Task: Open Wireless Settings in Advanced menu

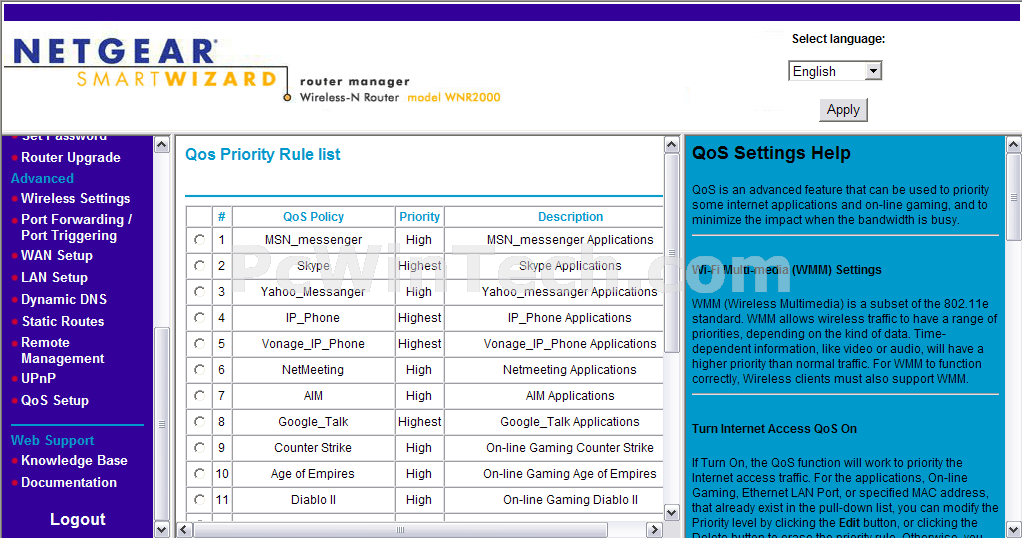Action: point(76,198)
